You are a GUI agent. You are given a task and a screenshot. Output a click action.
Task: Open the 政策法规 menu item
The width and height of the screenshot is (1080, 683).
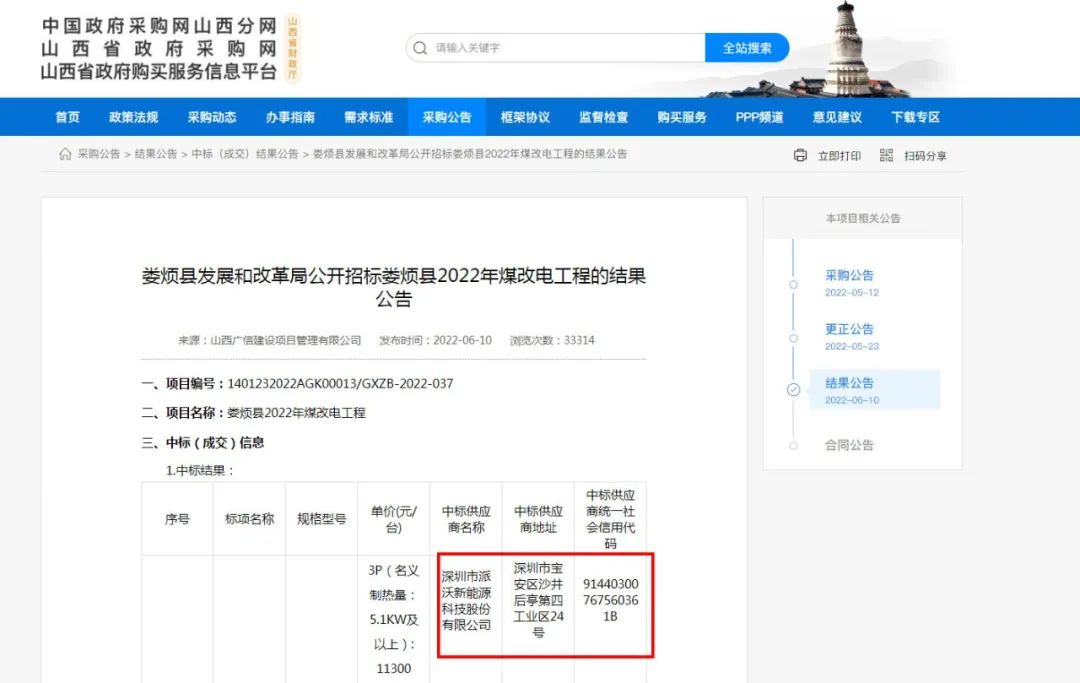[133, 117]
